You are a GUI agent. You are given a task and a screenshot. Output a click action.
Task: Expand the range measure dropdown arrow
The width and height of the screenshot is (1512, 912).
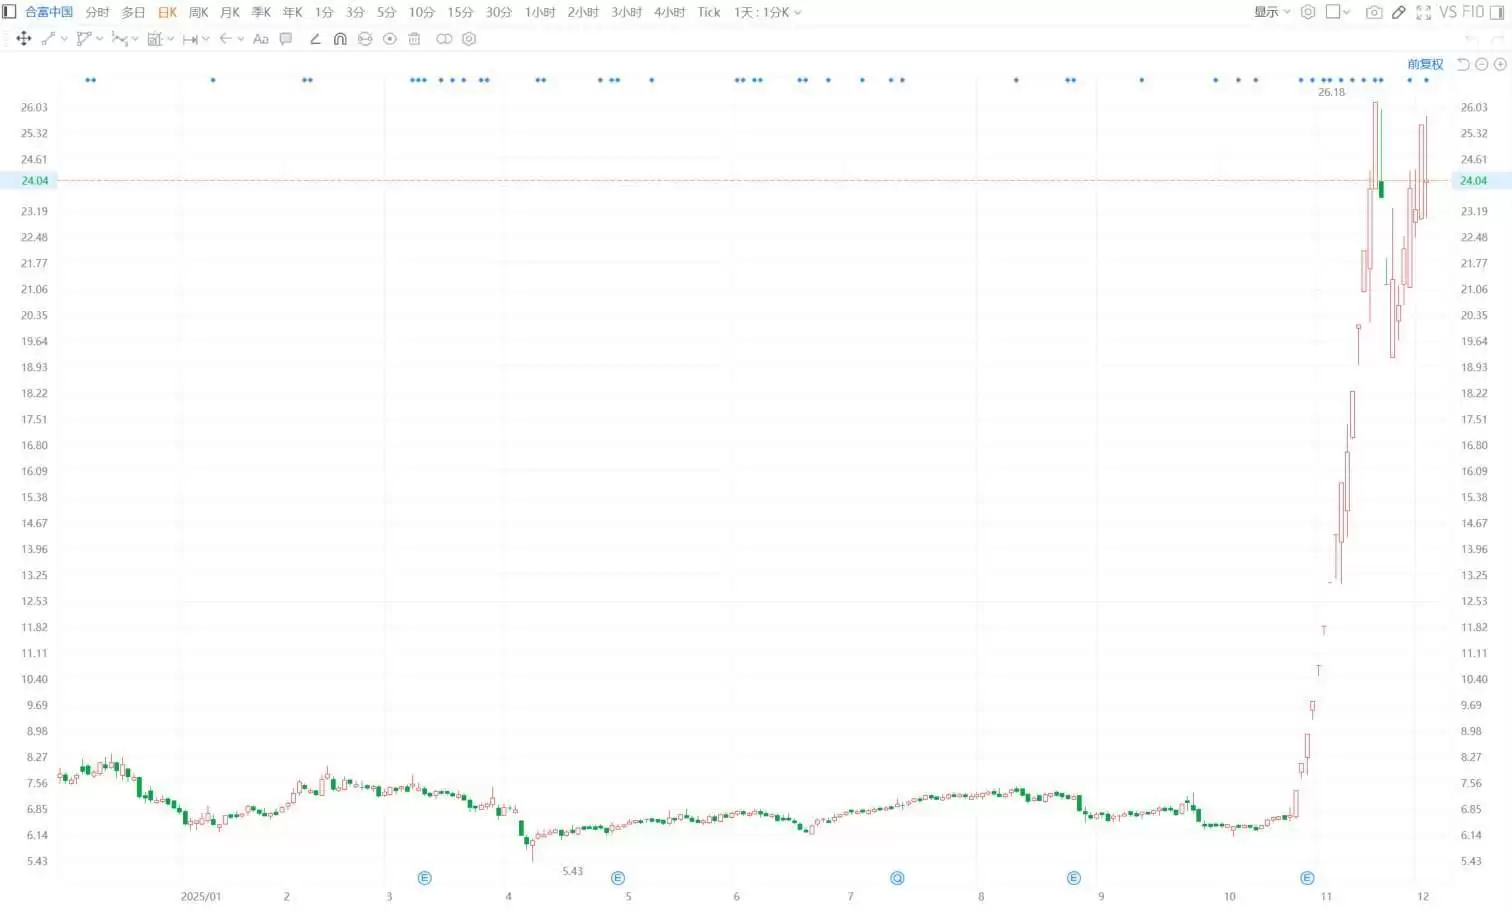[x=206, y=39]
